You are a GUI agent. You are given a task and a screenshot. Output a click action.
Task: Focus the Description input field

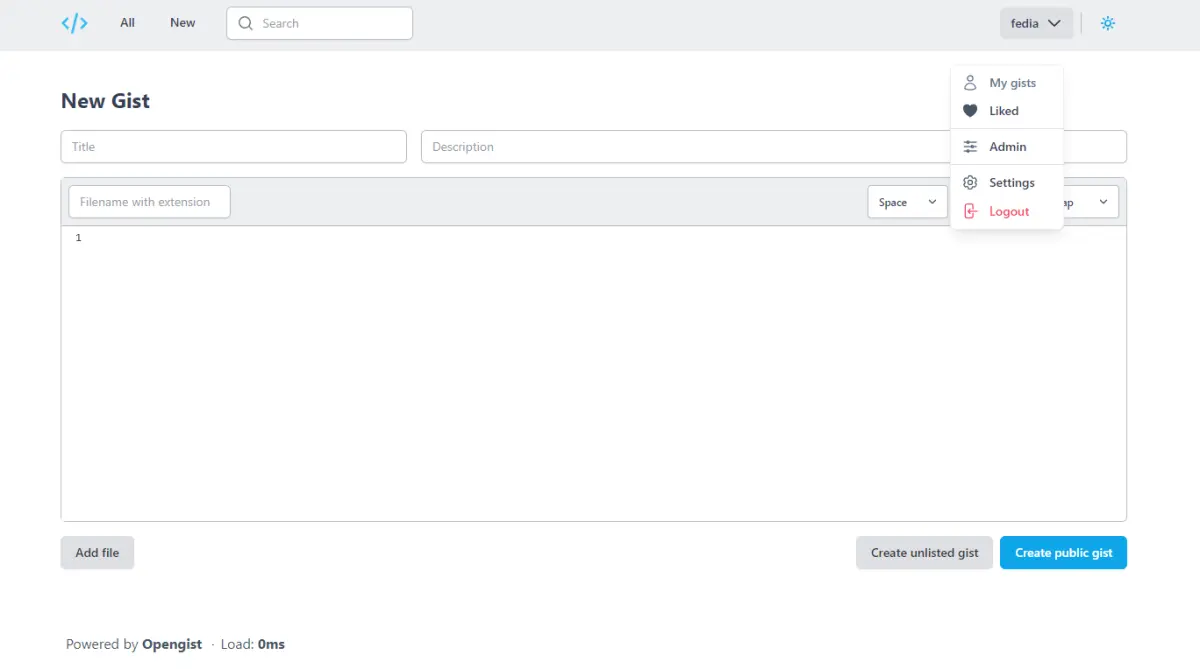point(774,147)
